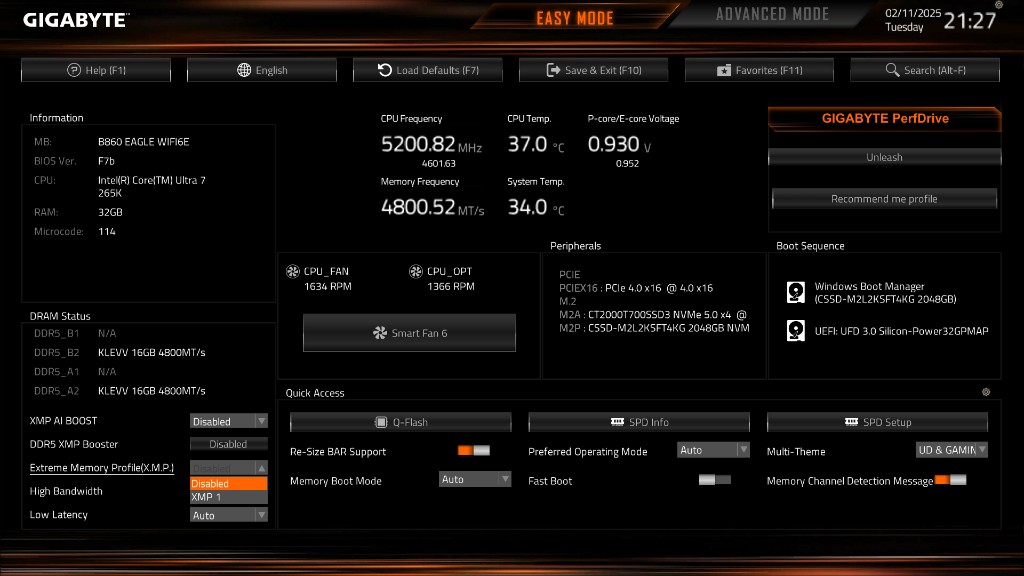Open SPD Setup
This screenshot has height=576, width=1024.
tap(877, 422)
